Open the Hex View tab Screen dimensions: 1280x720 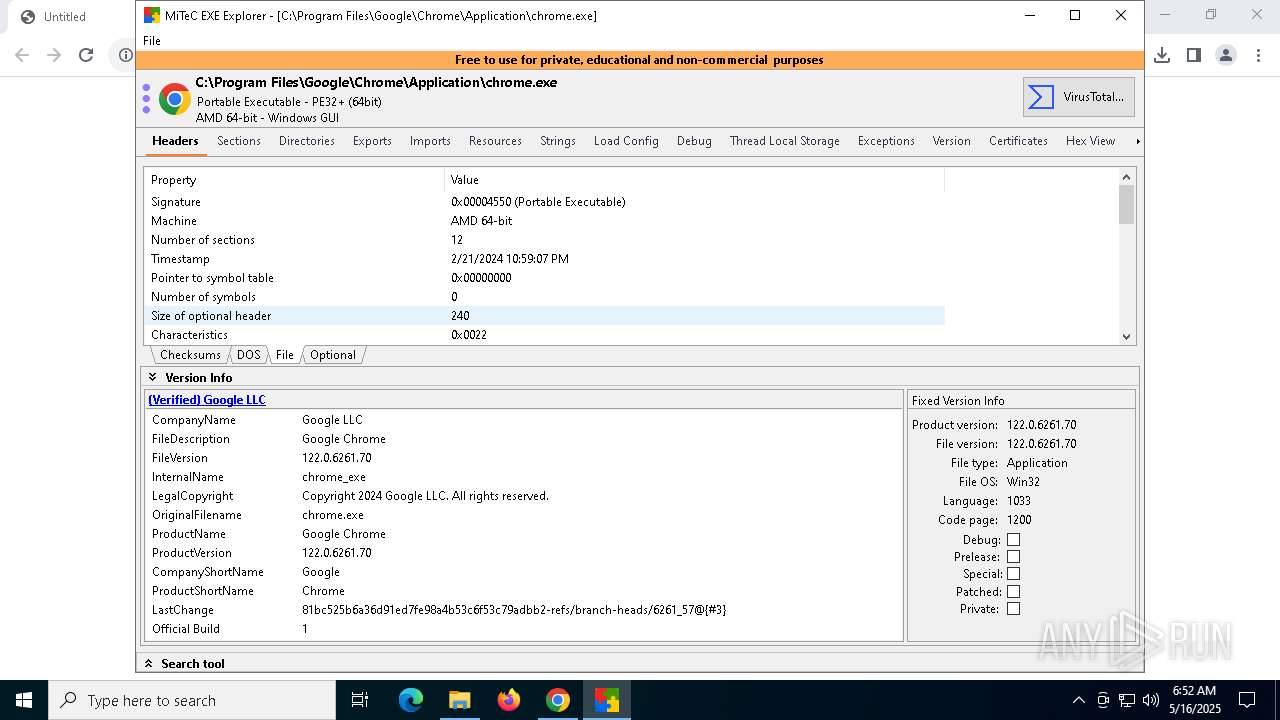pos(1090,141)
